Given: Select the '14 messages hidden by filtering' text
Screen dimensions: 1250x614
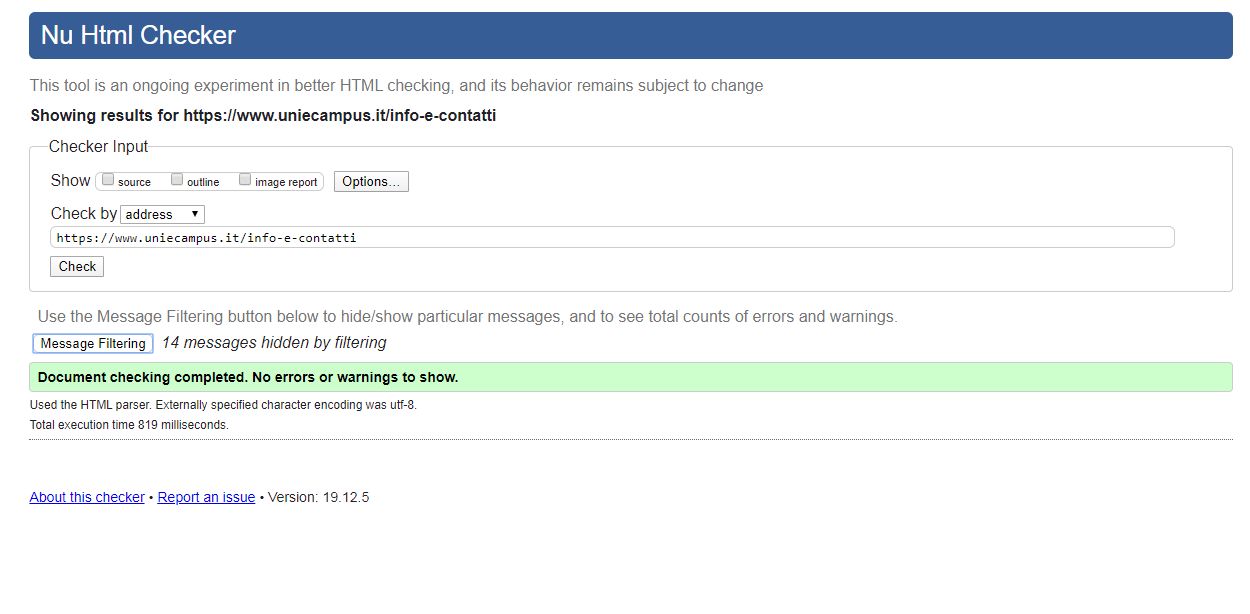Looking at the screenshot, I should (x=274, y=343).
